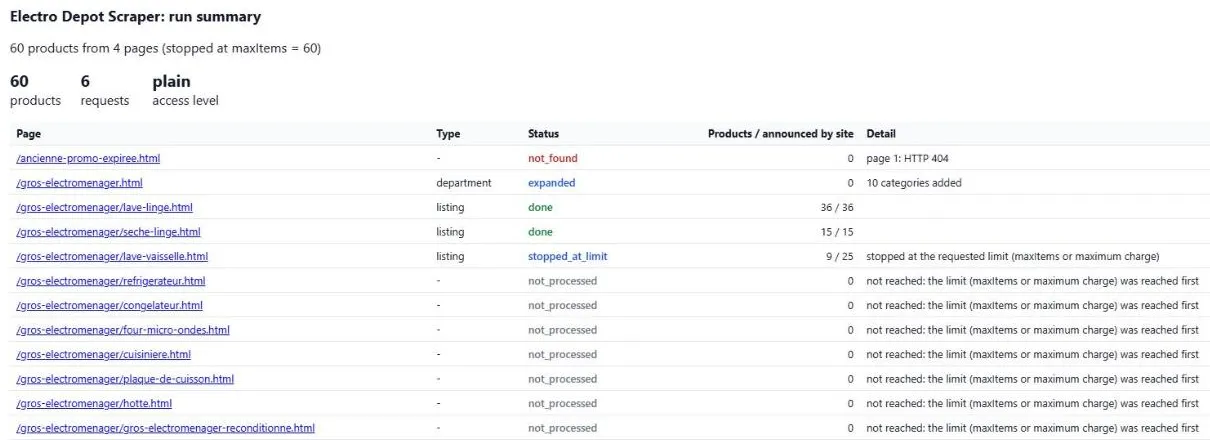Follow the lave-linge.html page link
Viewport: 1210px width, 440px height.
104,207
